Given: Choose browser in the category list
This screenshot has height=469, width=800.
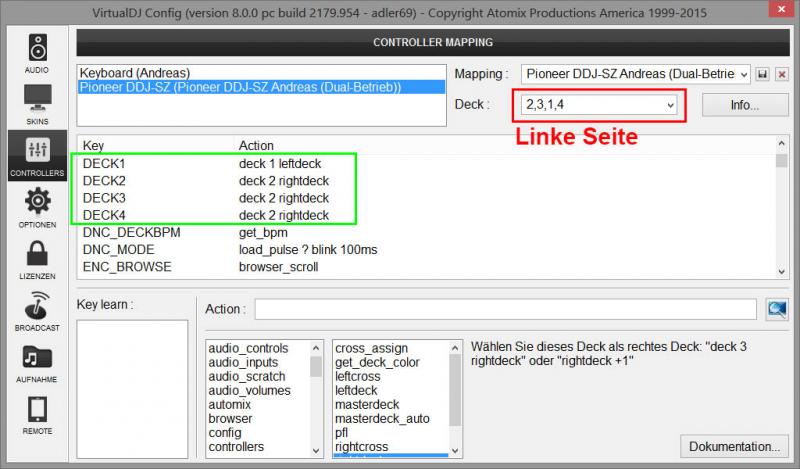Looking at the screenshot, I should [x=230, y=418].
